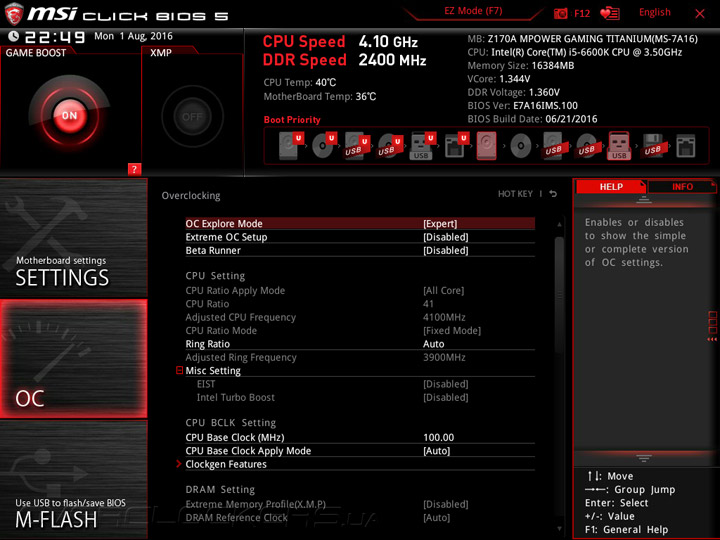720x540 pixels.
Task: Click the settings list scrollbar up arrow
Action: pos(559,225)
